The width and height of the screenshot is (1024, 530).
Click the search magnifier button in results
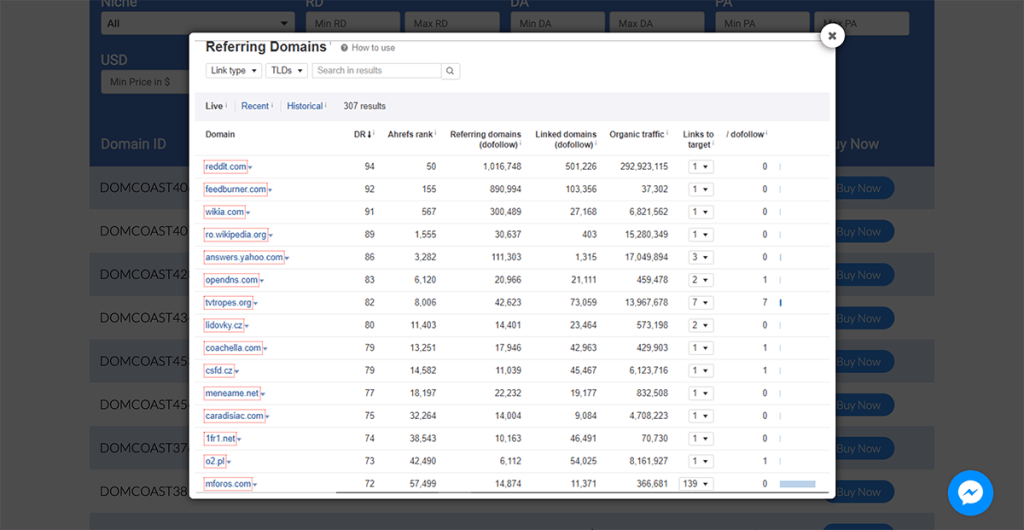(451, 70)
